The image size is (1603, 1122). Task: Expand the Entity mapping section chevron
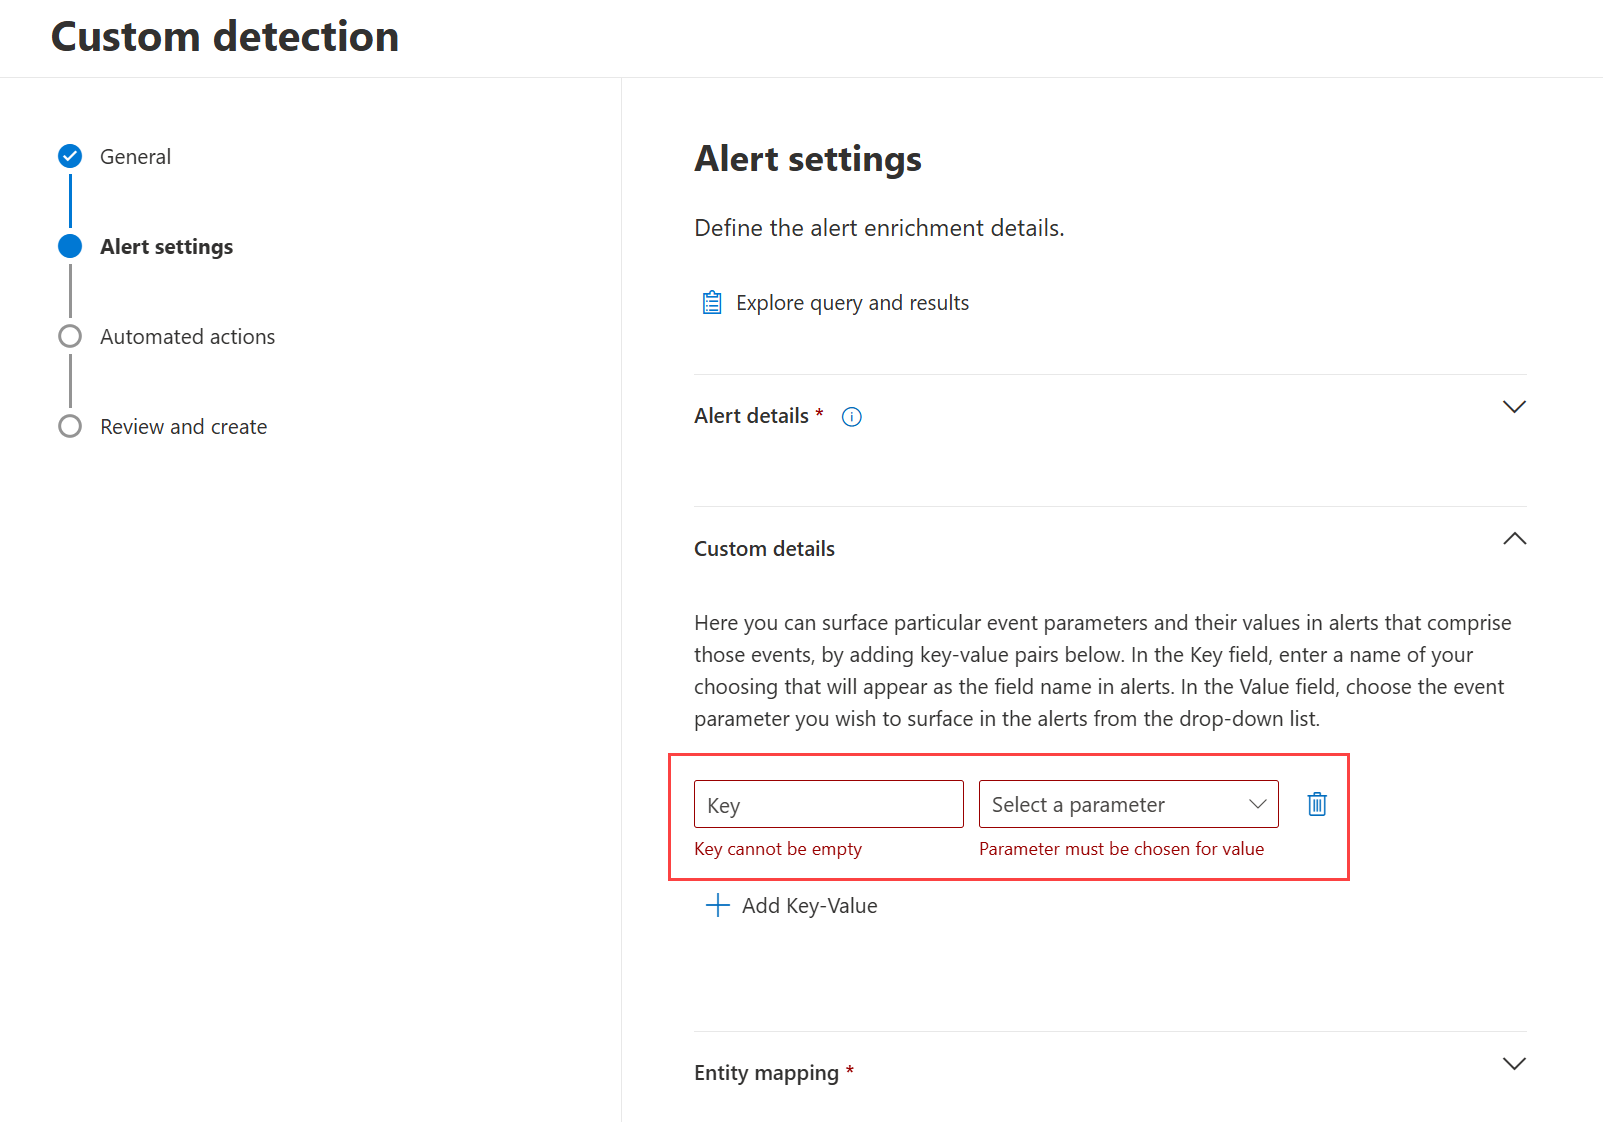coord(1514,1064)
